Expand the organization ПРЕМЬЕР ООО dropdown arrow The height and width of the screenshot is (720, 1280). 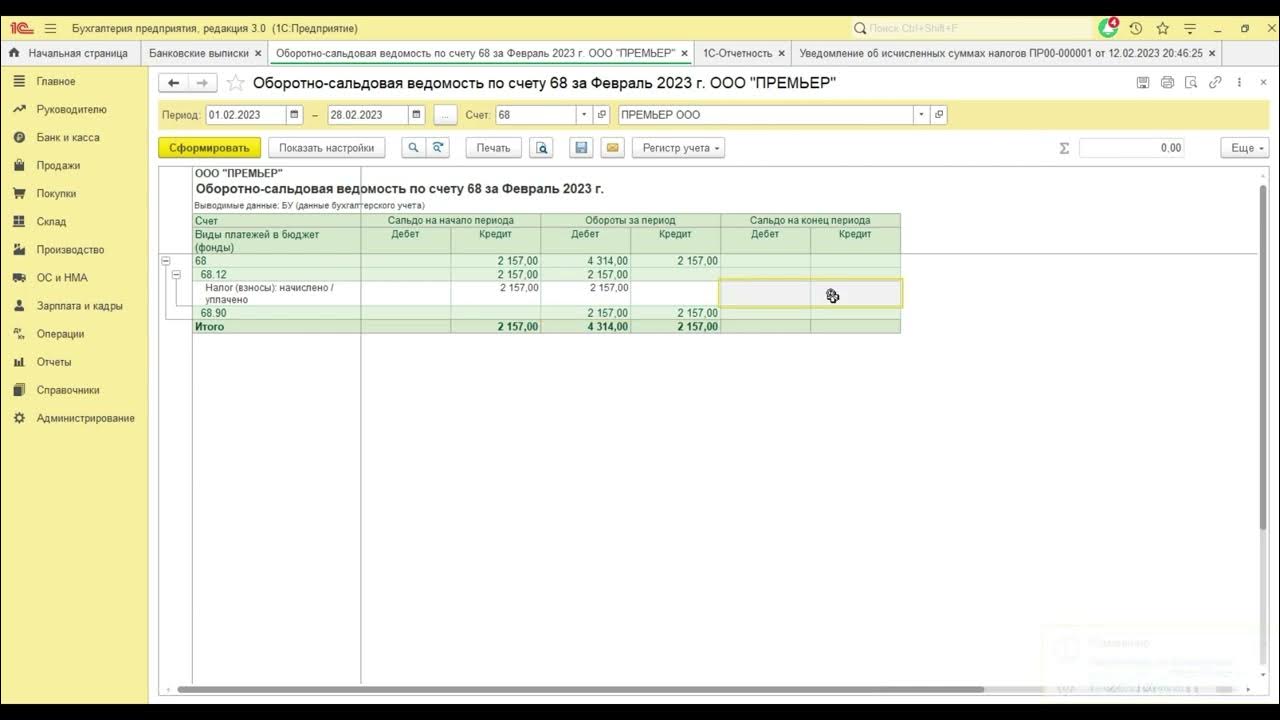(921, 115)
